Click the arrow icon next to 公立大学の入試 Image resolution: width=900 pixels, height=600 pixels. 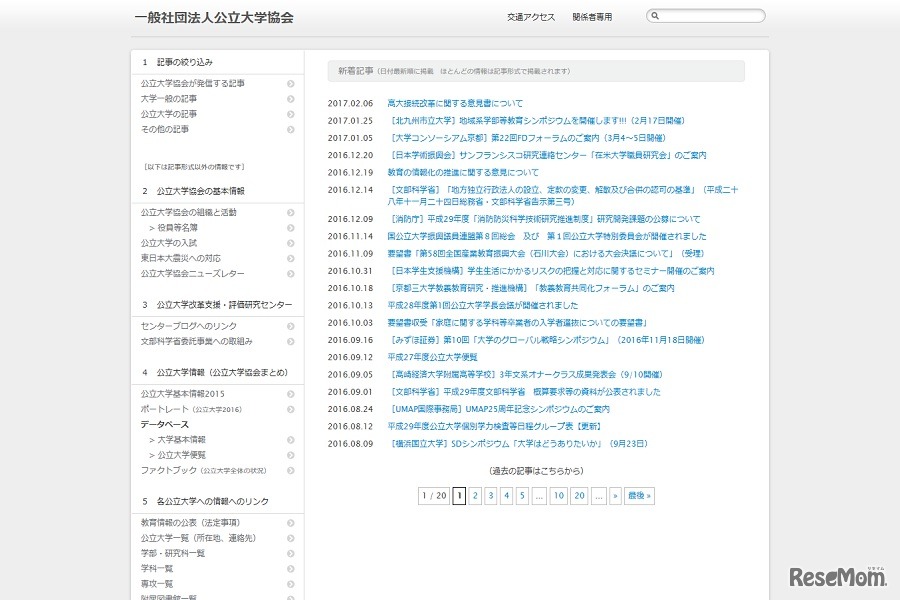tap(290, 243)
